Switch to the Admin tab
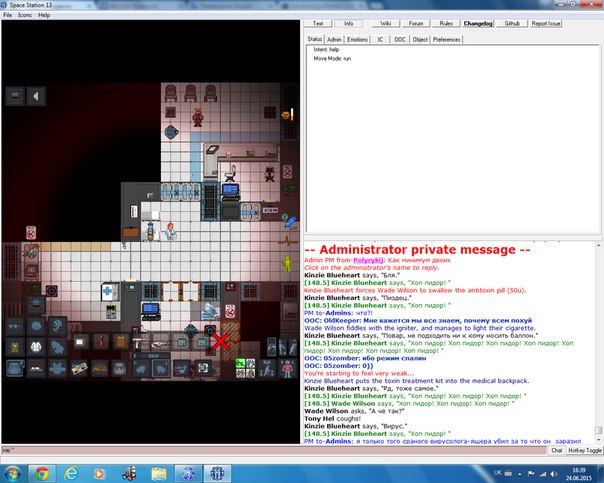This screenshot has width=604, height=483. tap(334, 39)
